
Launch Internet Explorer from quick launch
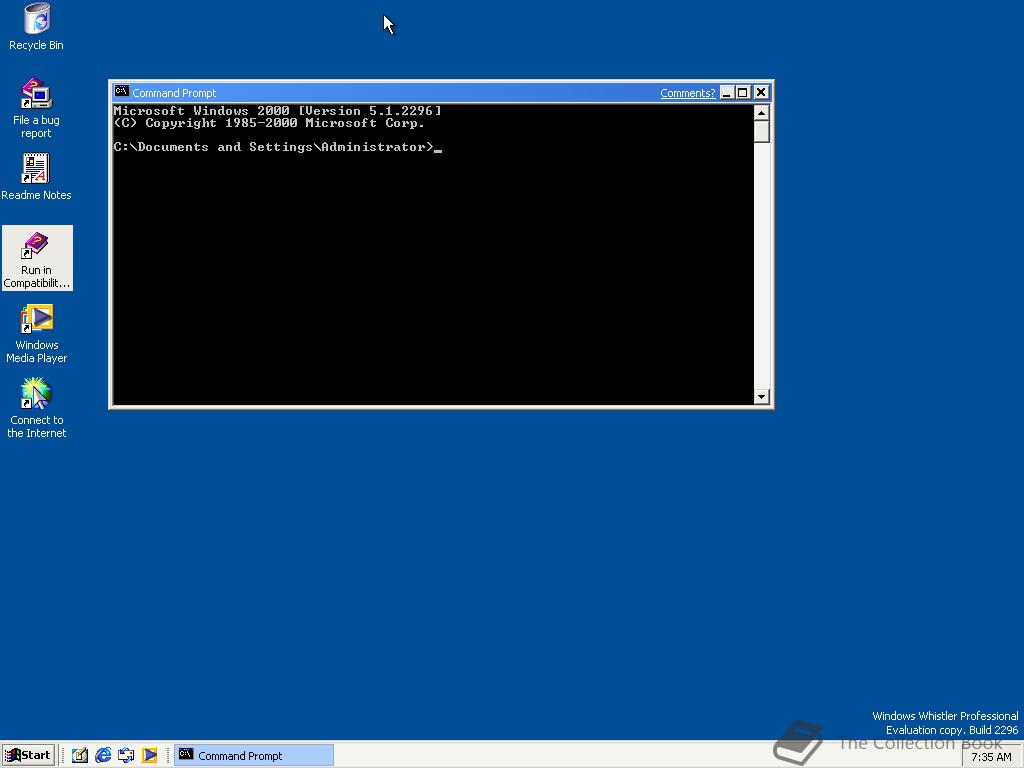coord(103,756)
